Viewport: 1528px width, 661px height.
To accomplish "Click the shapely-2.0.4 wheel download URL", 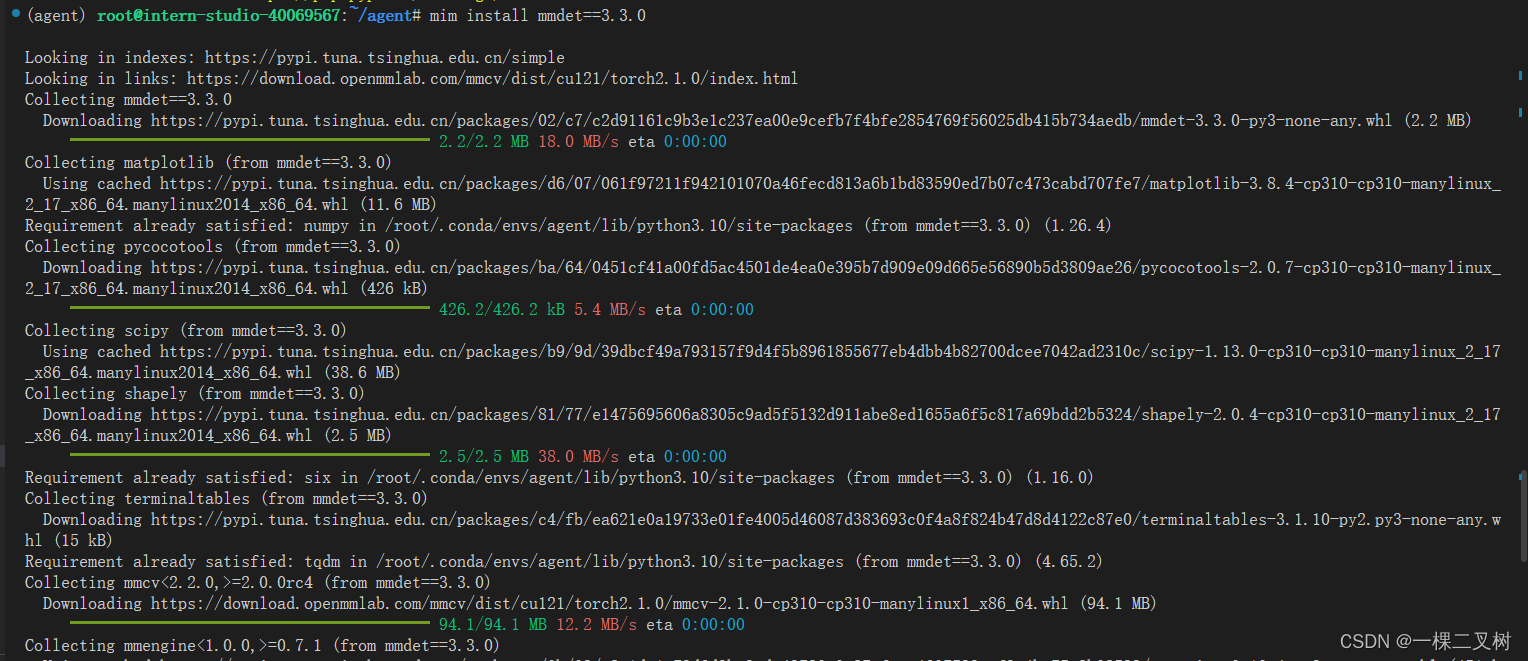I will point(760,414).
